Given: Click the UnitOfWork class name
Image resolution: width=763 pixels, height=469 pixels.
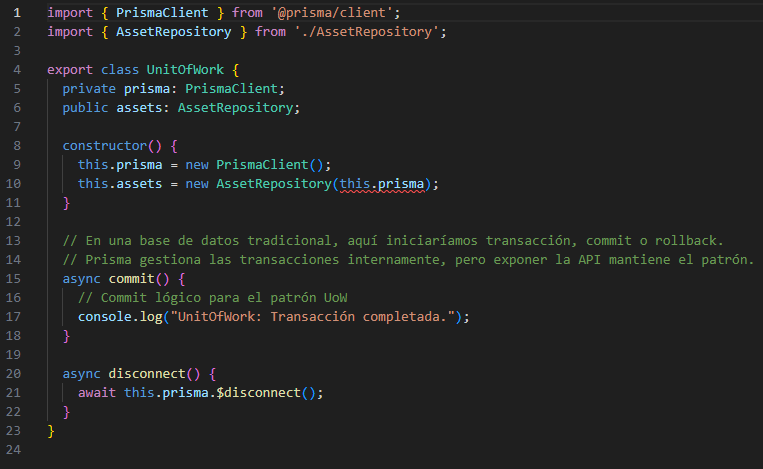Looking at the screenshot, I should click(x=185, y=70).
